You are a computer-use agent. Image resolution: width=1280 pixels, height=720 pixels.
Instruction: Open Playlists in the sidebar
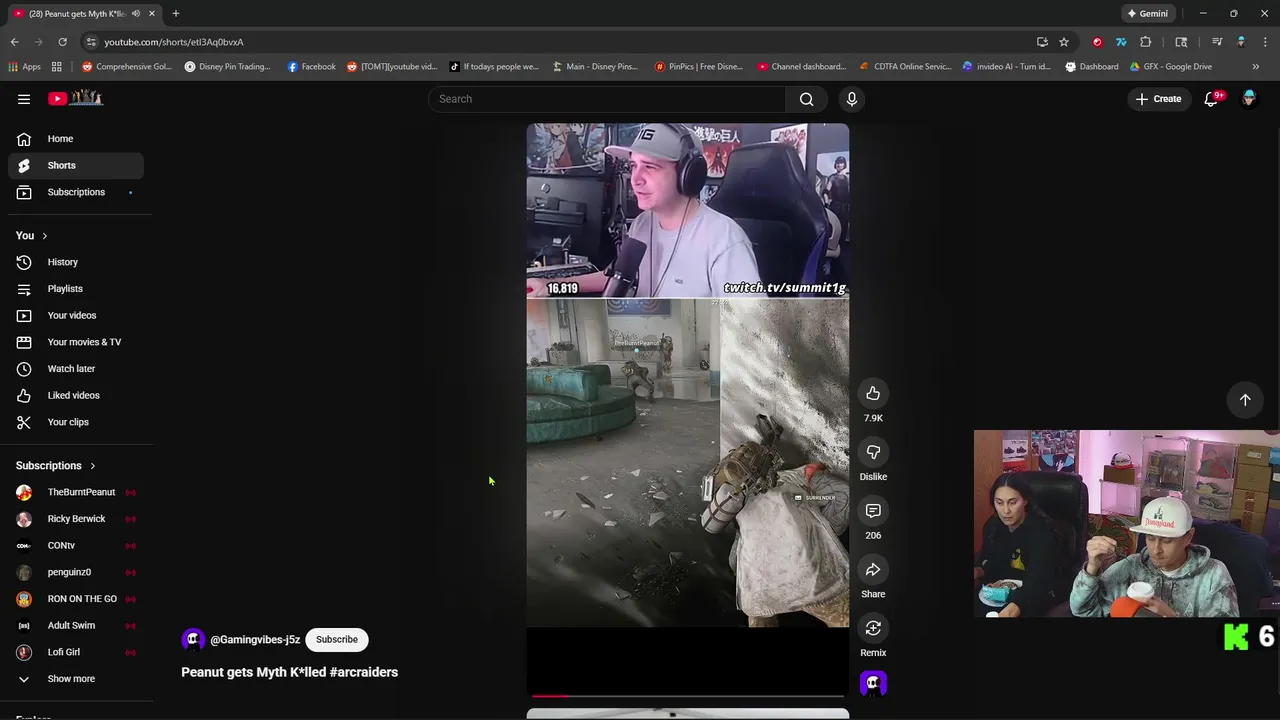[76, 289]
